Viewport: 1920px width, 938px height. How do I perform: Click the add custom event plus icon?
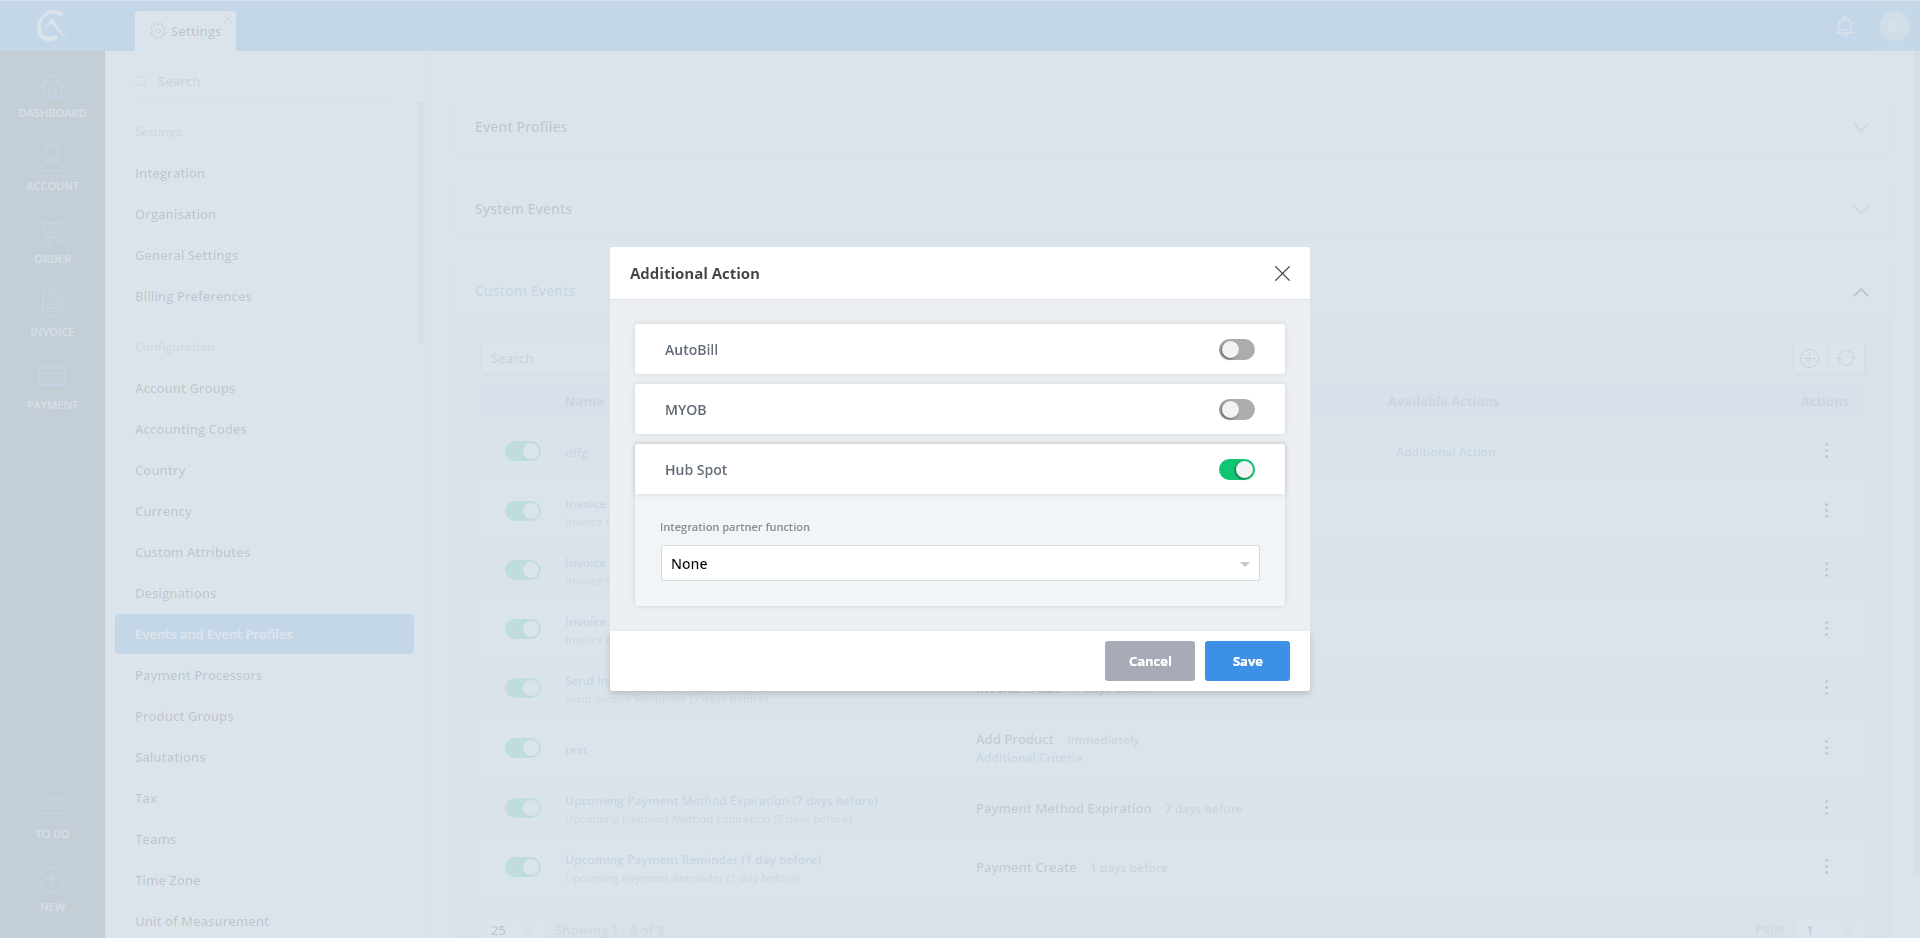tap(1809, 358)
